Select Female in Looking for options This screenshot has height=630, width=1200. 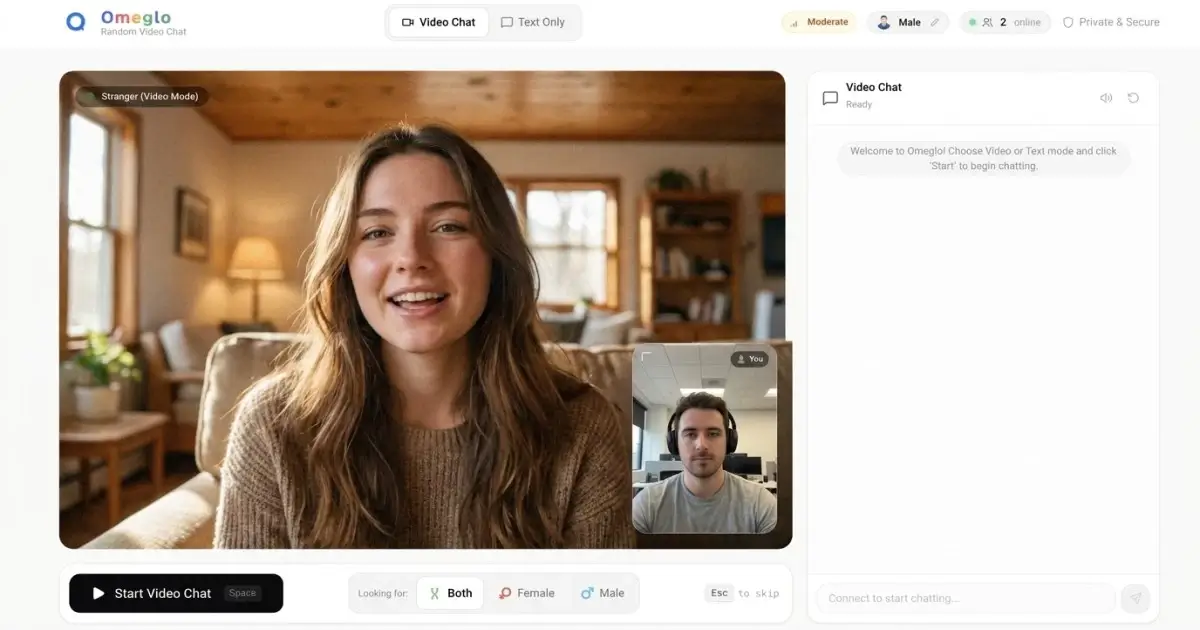pos(527,593)
